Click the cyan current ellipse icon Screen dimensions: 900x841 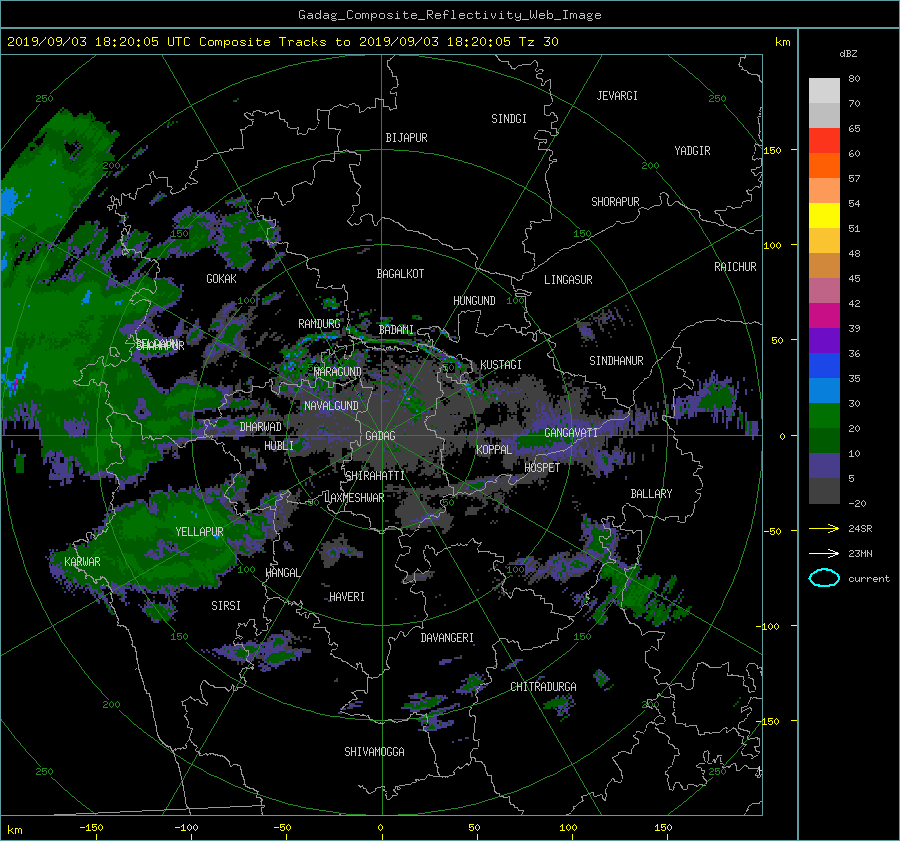pos(824,578)
